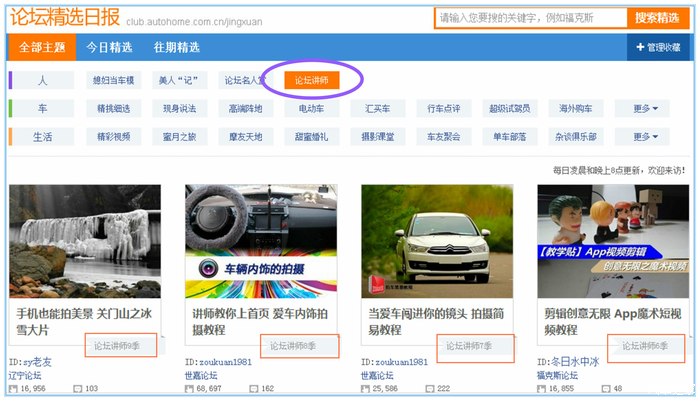Switch to the 今日精选 tab
The image size is (700, 401).
click(x=108, y=47)
